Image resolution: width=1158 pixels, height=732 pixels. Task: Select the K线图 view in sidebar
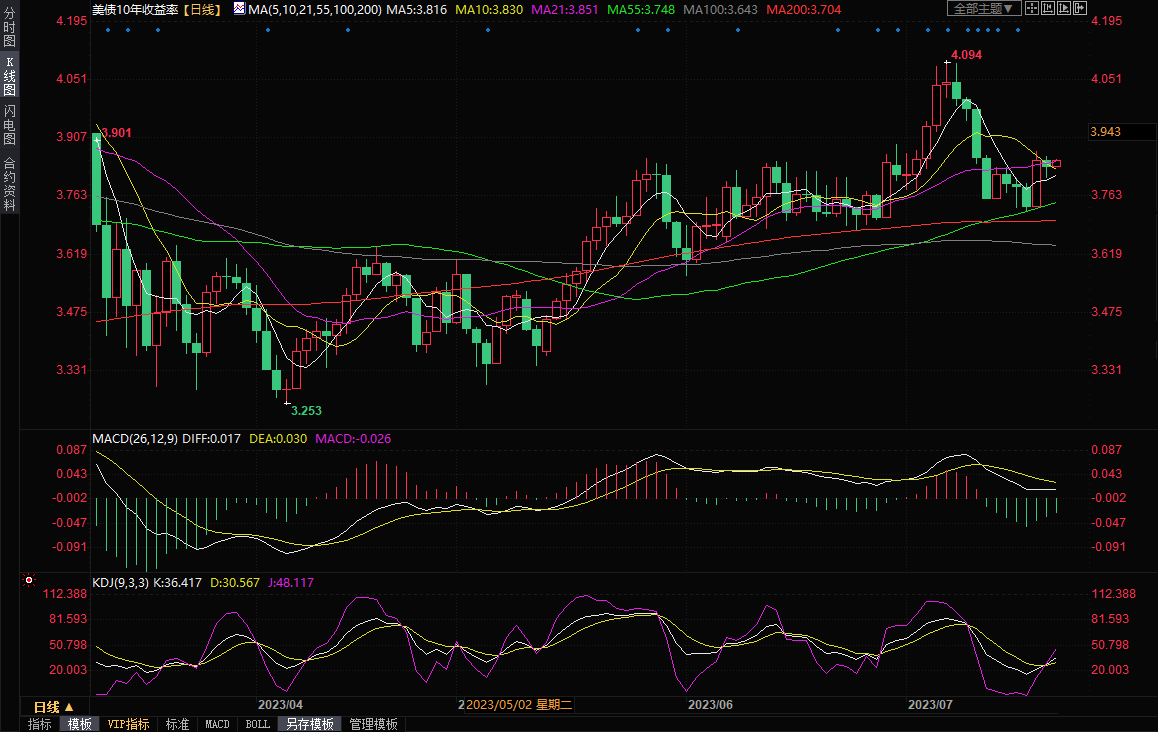pyautogui.click(x=9, y=77)
